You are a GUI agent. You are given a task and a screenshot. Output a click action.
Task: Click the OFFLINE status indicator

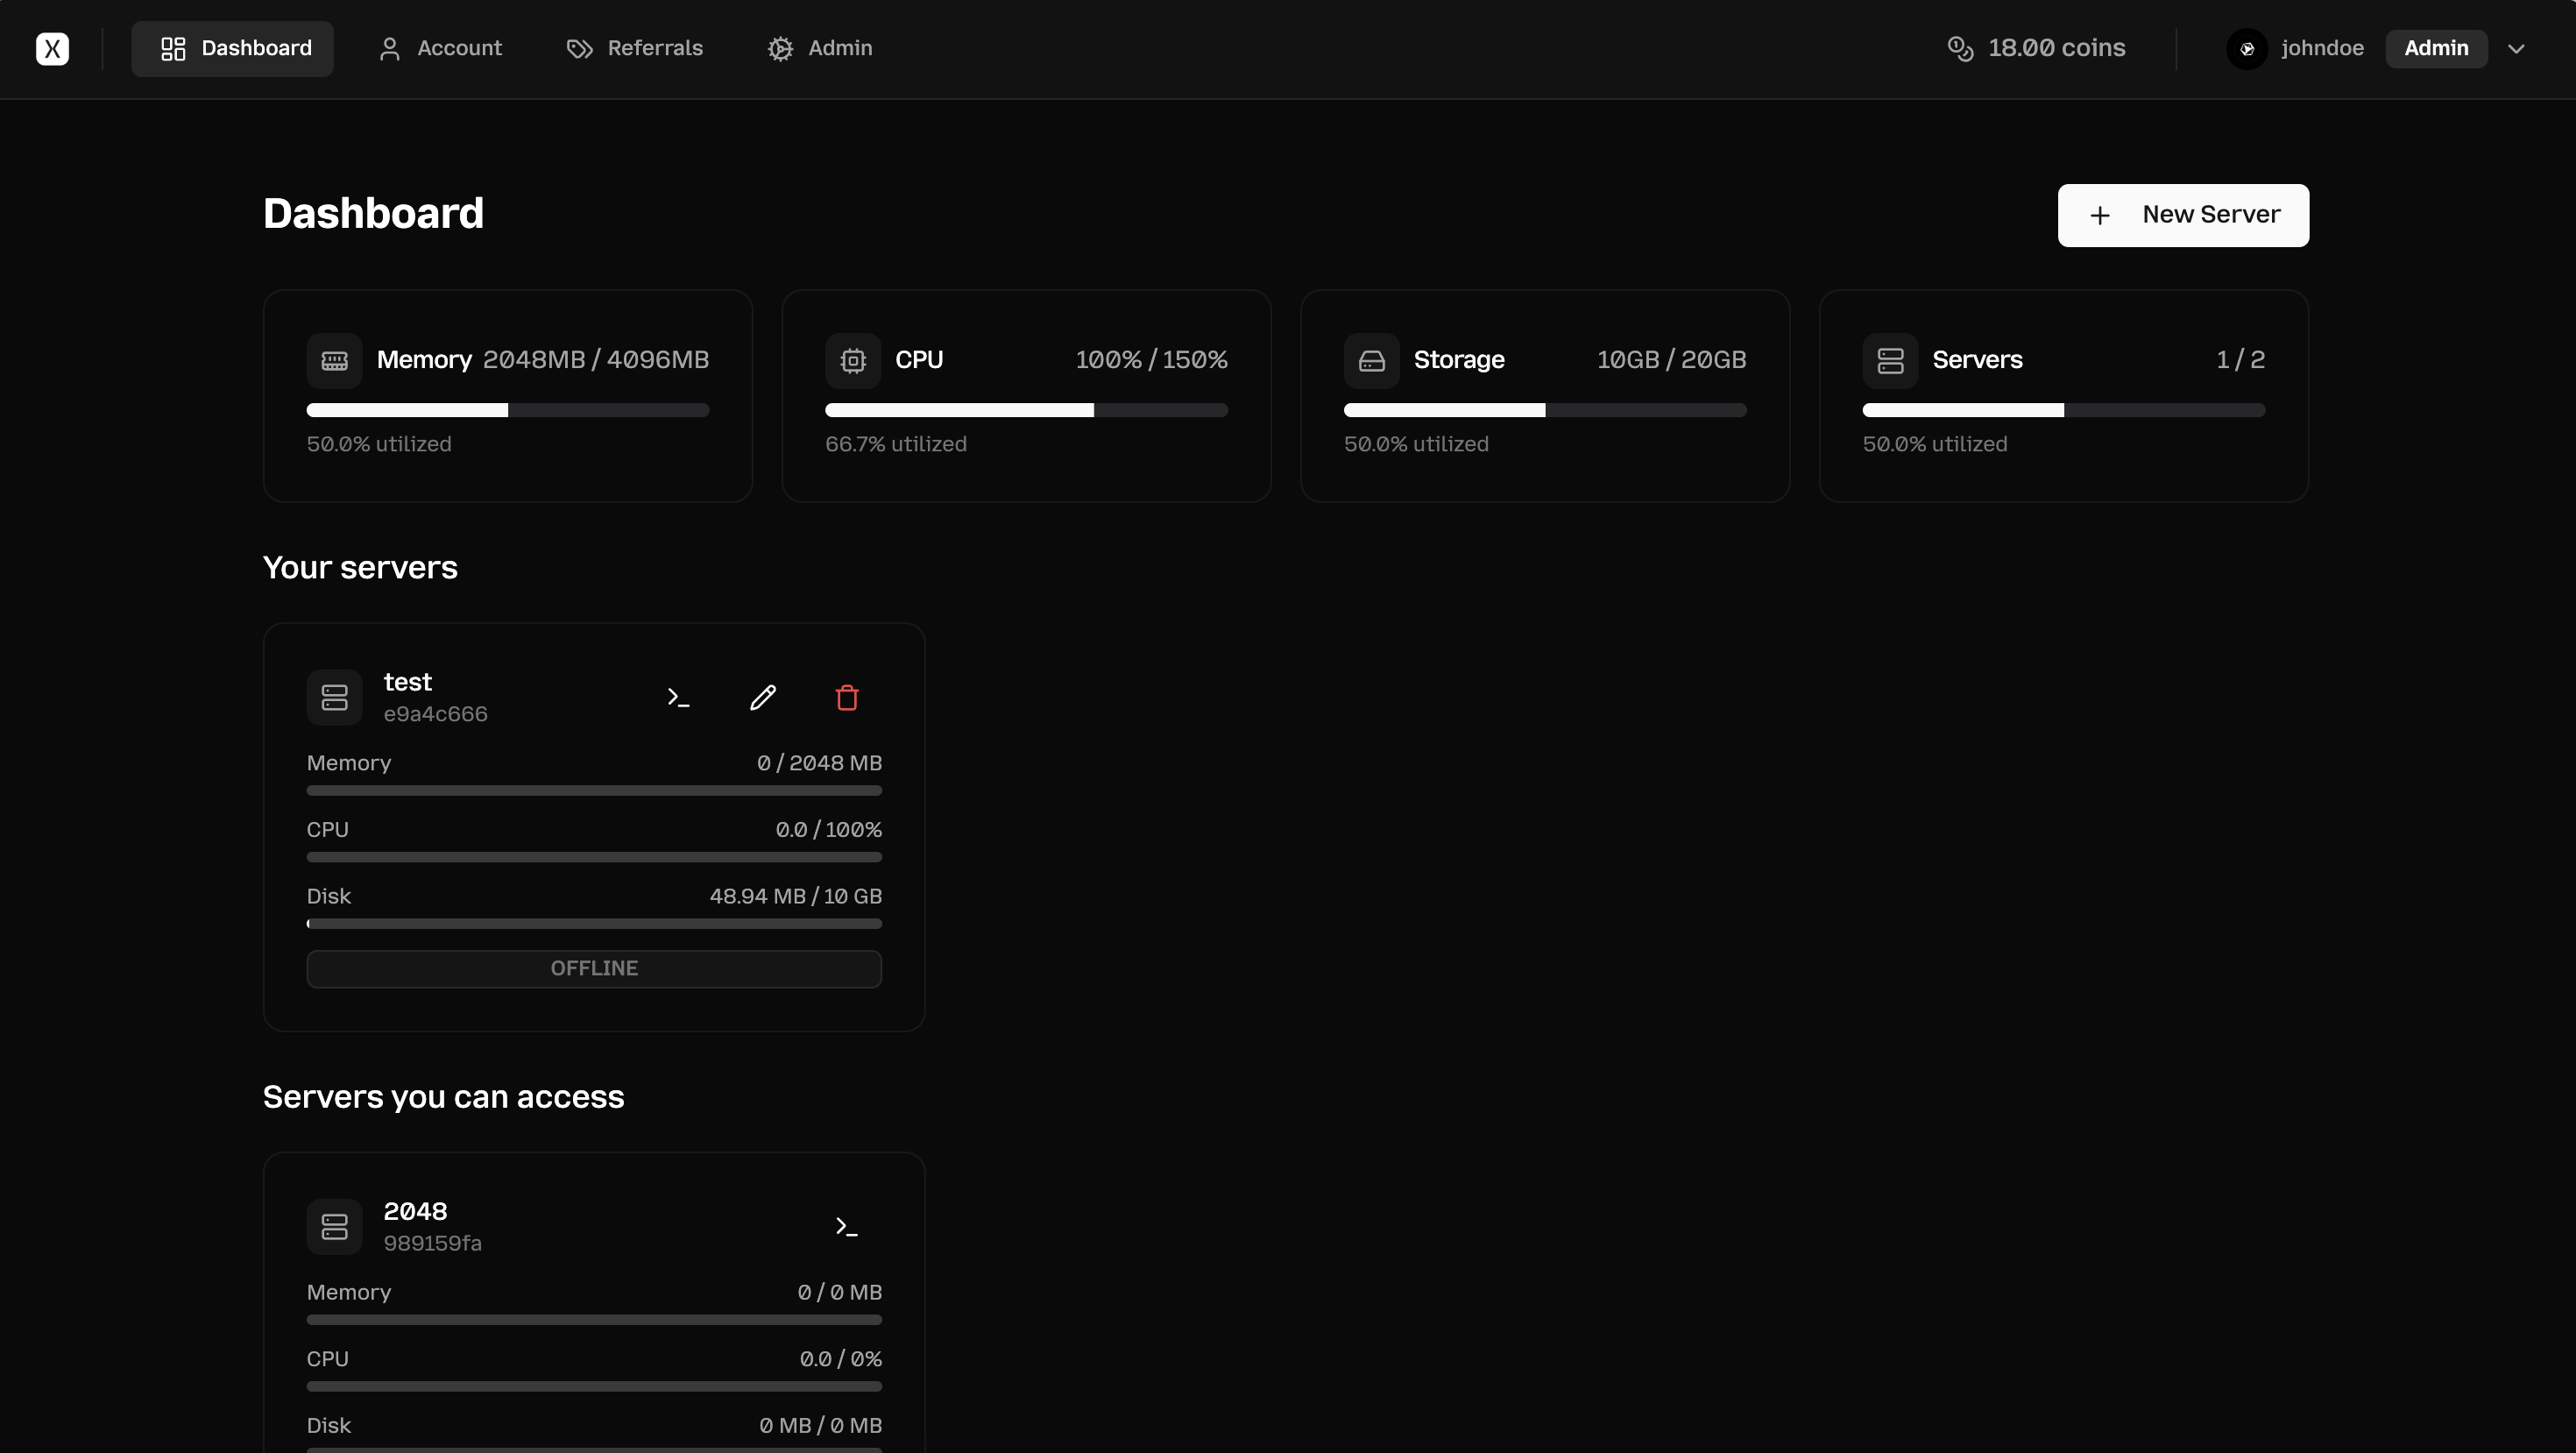click(x=594, y=968)
